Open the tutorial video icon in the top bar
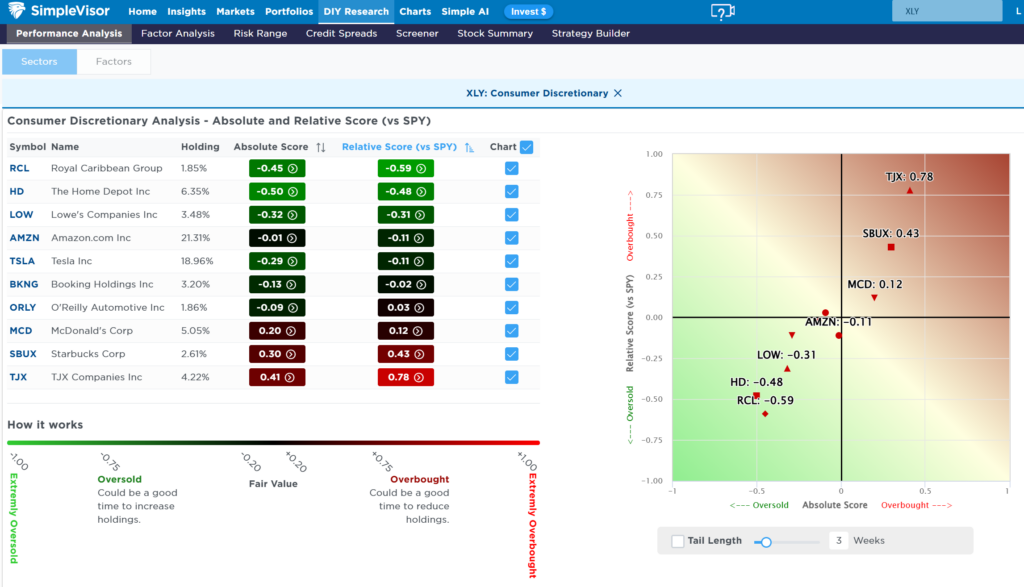The image size is (1024, 587). 722,11
